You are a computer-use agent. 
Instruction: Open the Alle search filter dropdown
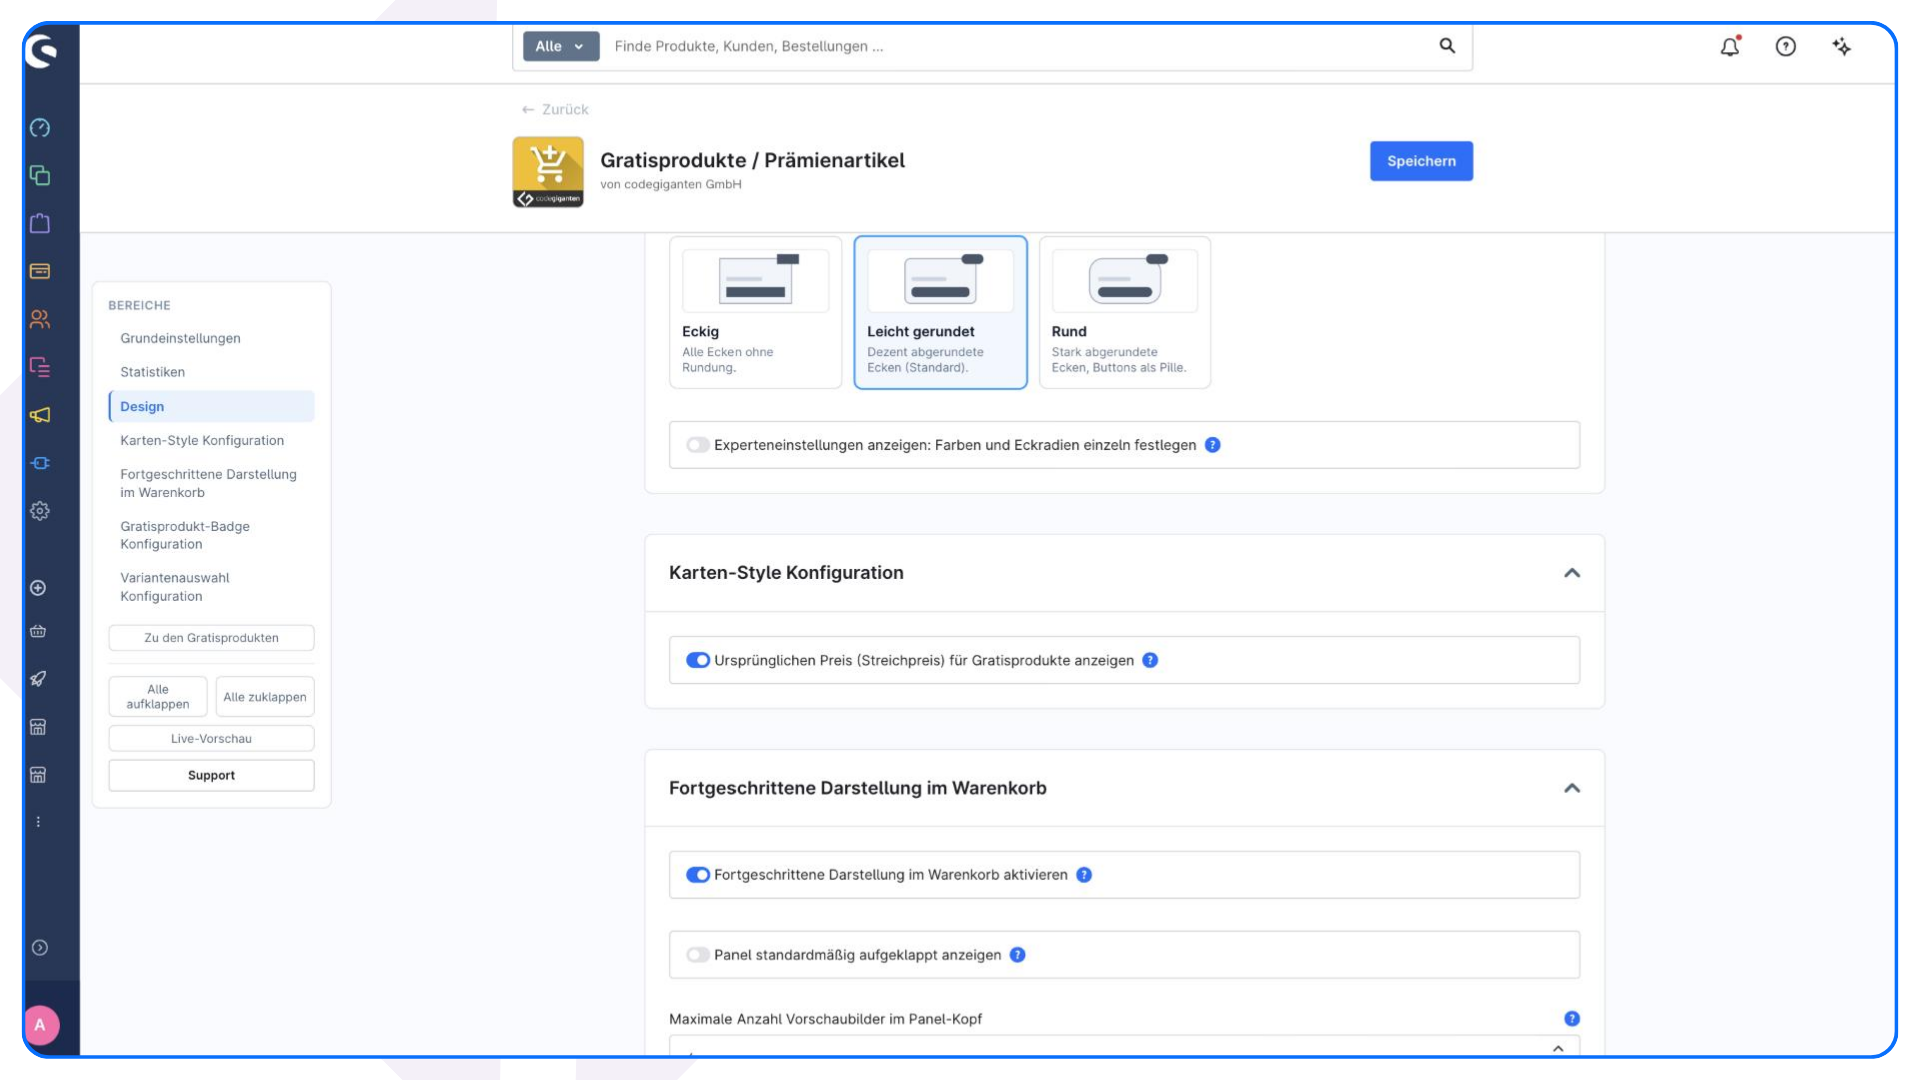pos(560,46)
